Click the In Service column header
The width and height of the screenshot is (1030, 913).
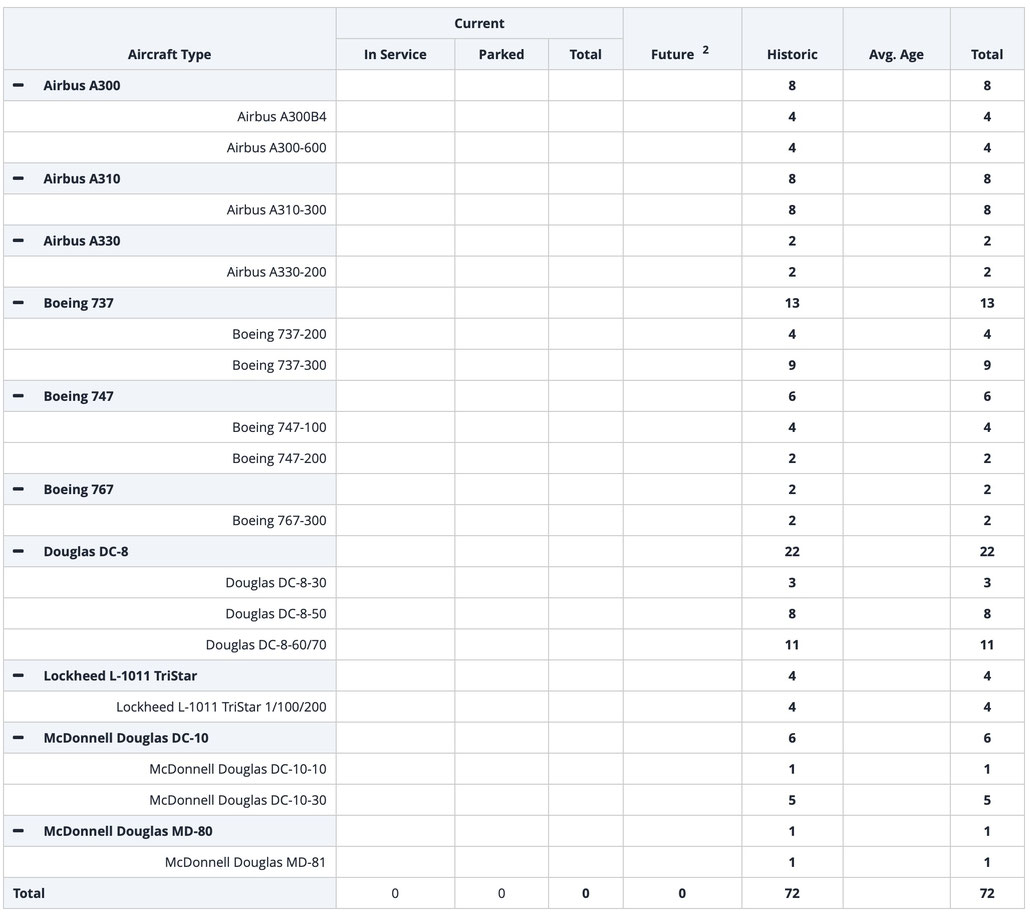(395, 55)
